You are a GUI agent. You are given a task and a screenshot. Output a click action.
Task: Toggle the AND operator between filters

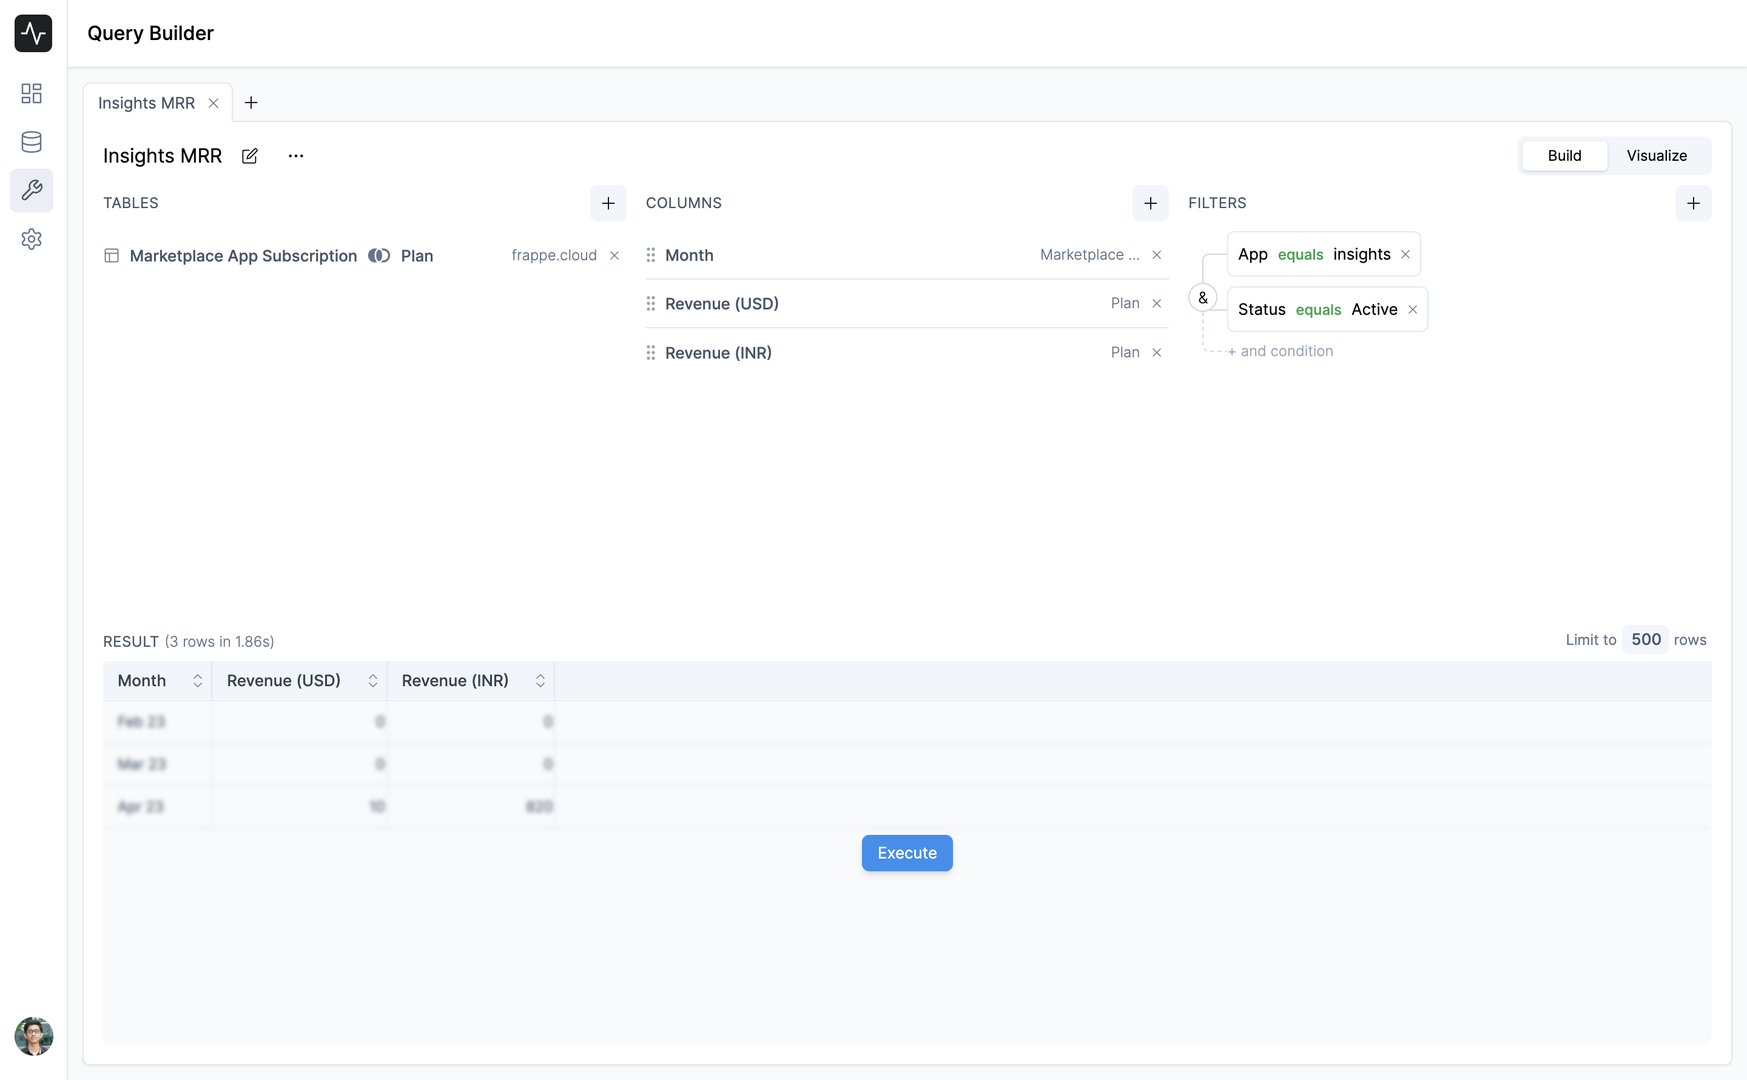(1202, 297)
